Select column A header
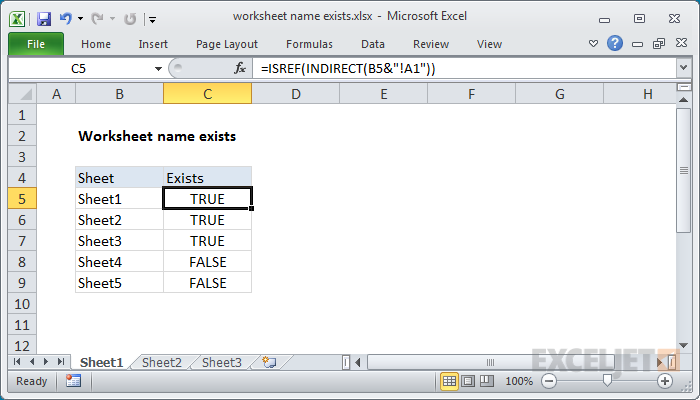This screenshot has height=400, width=700. tap(56, 94)
